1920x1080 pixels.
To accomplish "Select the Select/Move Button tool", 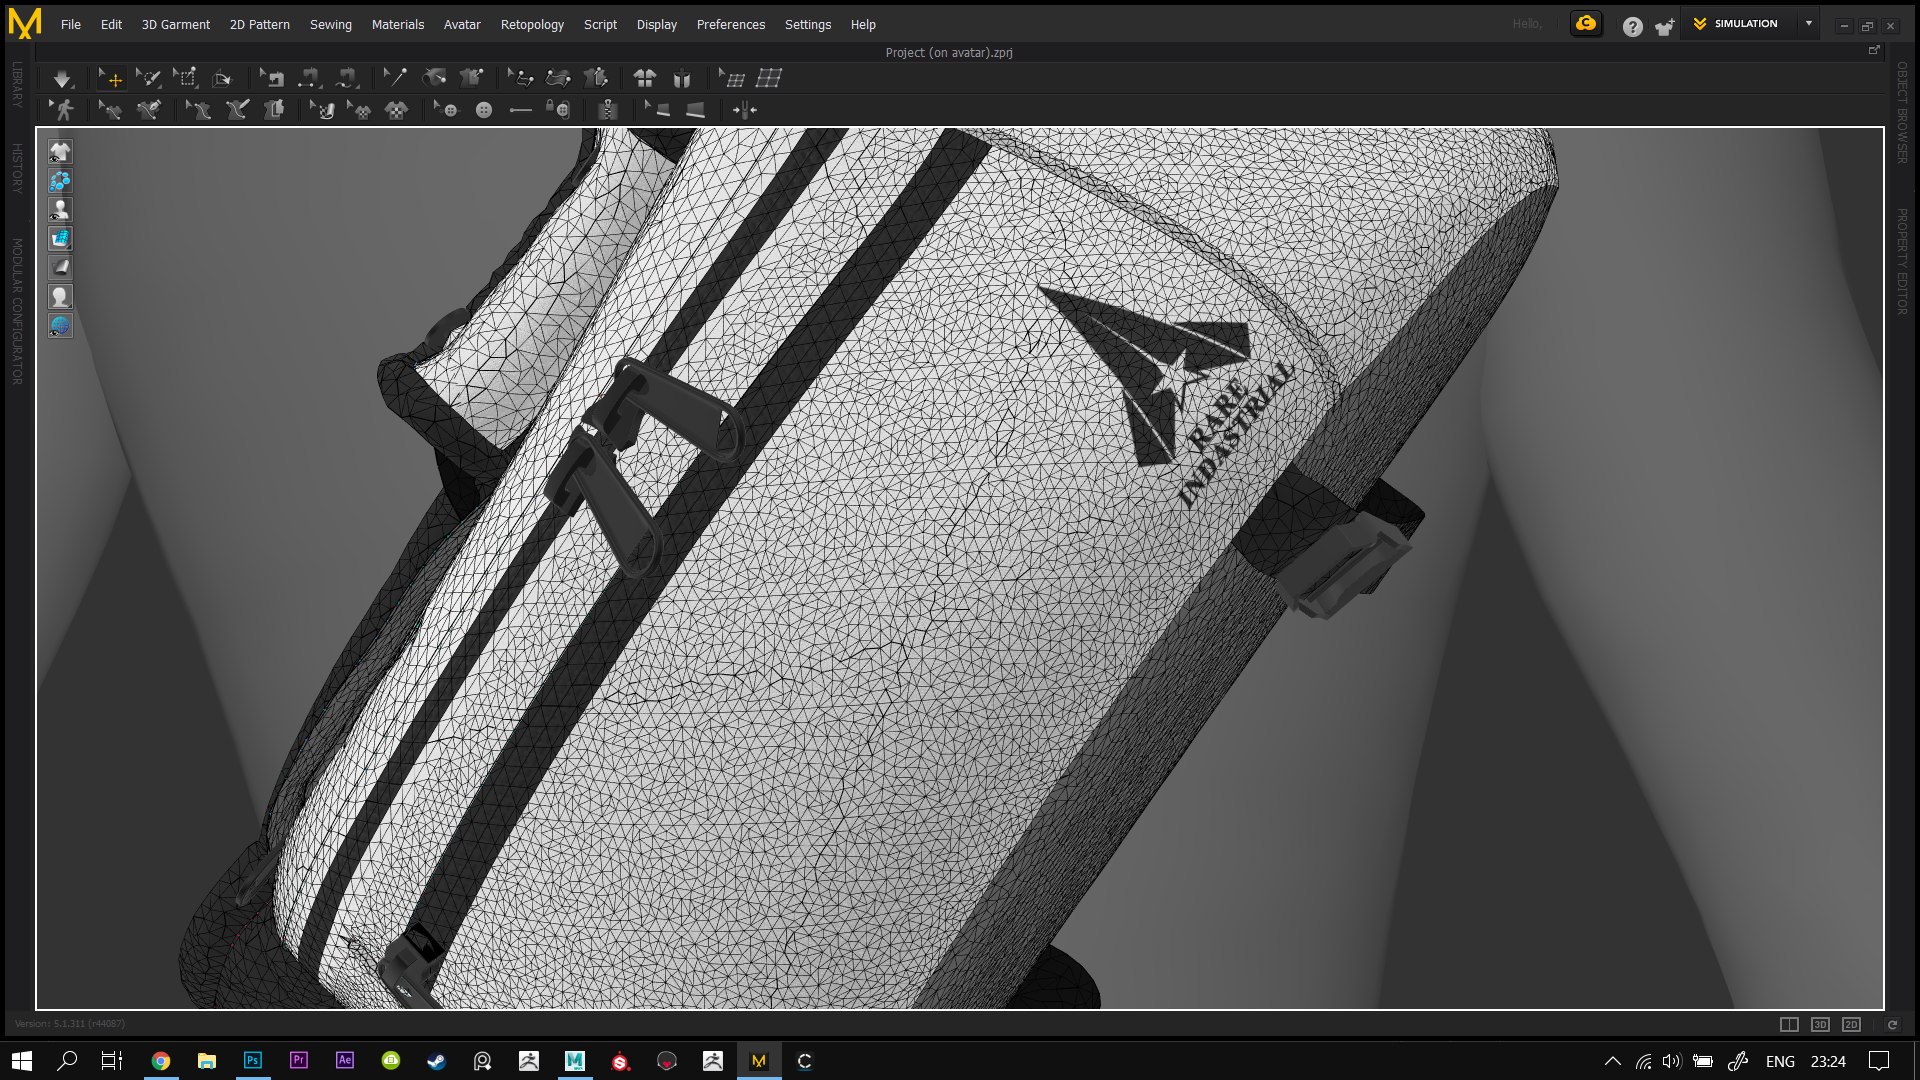I will click(445, 110).
